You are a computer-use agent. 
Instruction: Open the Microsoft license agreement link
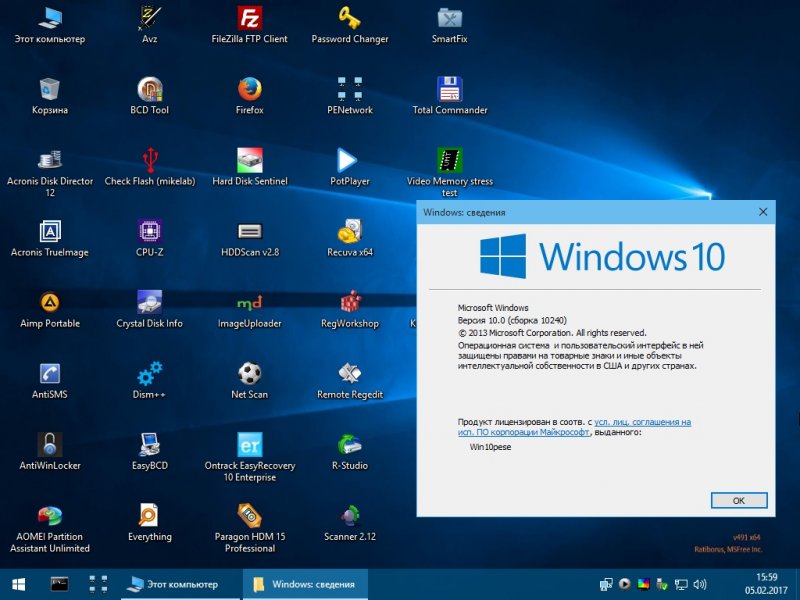pyautogui.click(x=574, y=427)
